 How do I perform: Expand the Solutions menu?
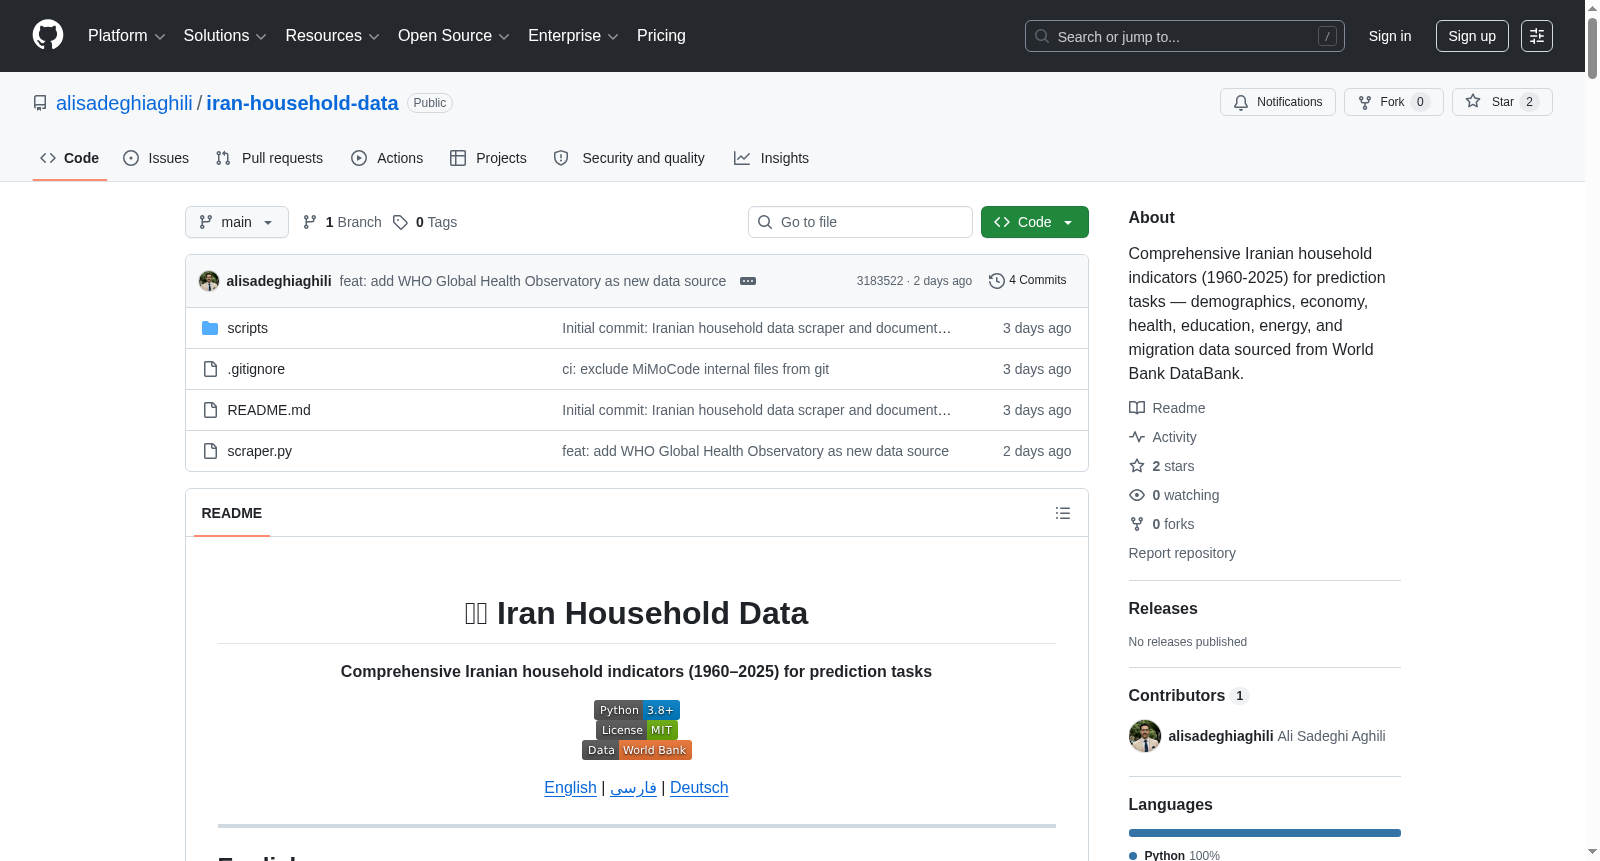[225, 36]
